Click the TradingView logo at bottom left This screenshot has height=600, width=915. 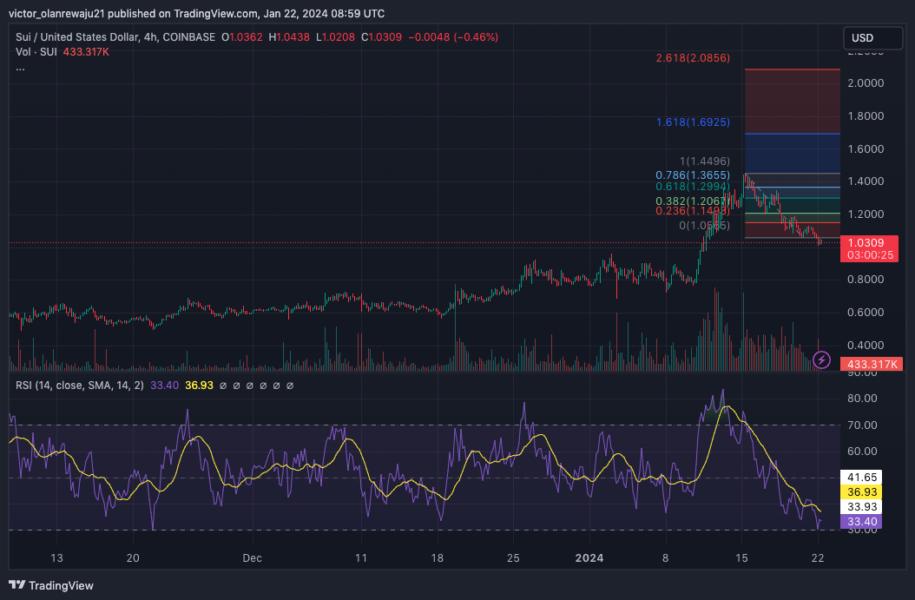(x=51, y=585)
